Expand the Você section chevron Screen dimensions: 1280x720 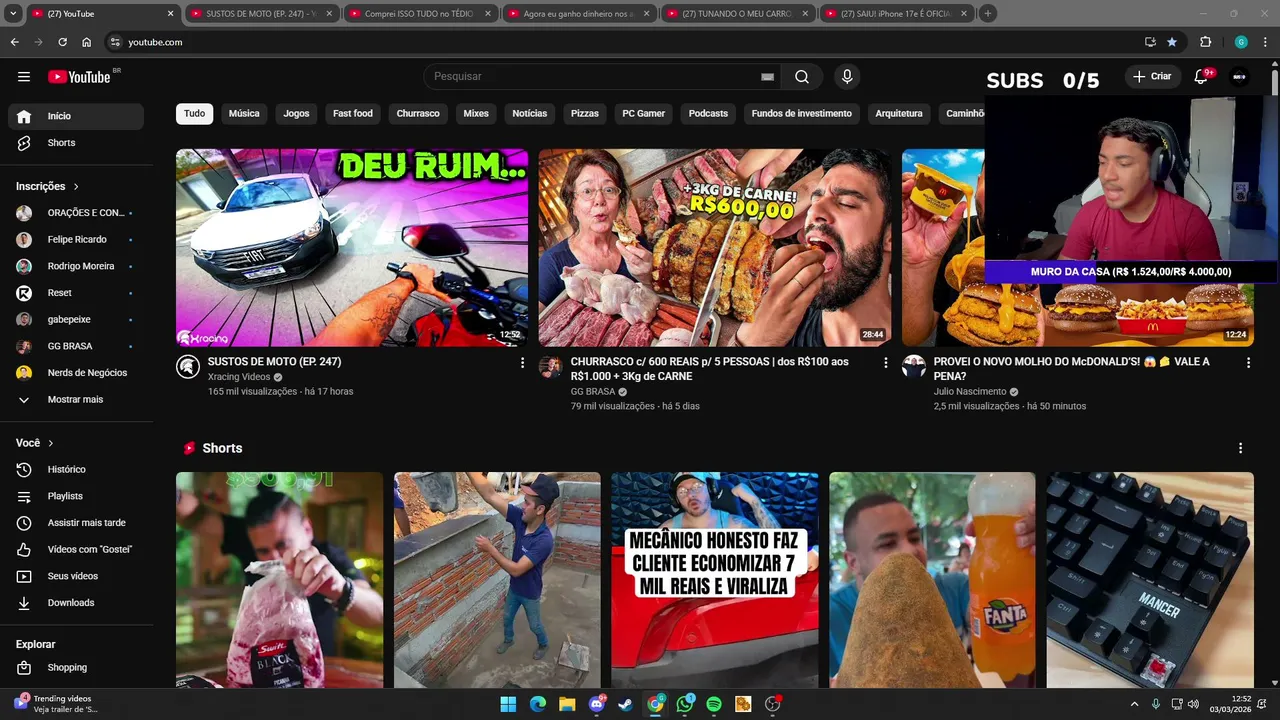click(51, 443)
